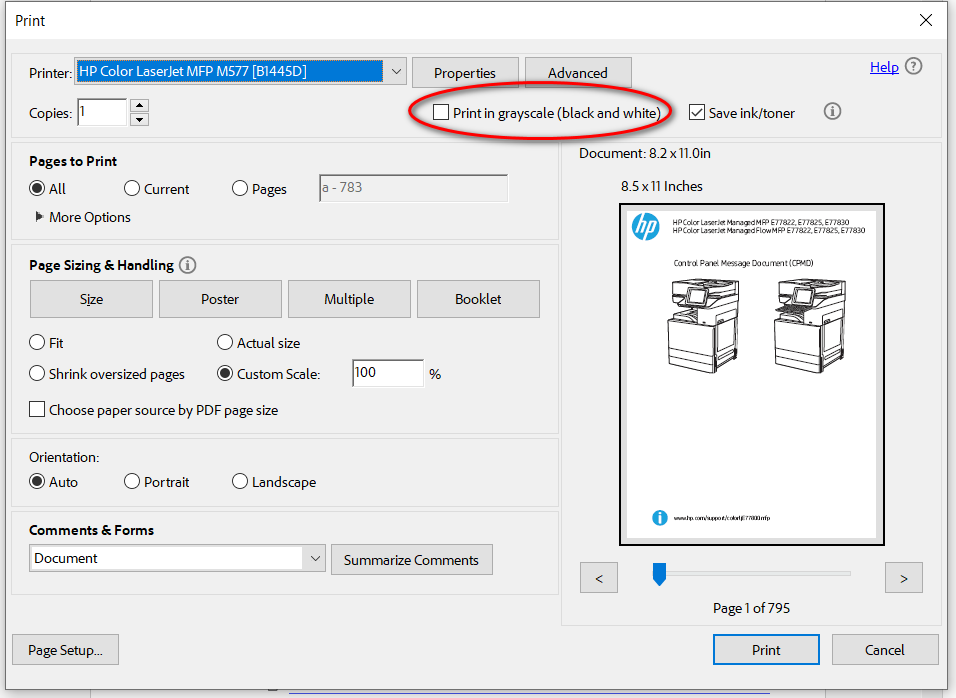Decrease copies using the down stepper arrow

coord(140,118)
